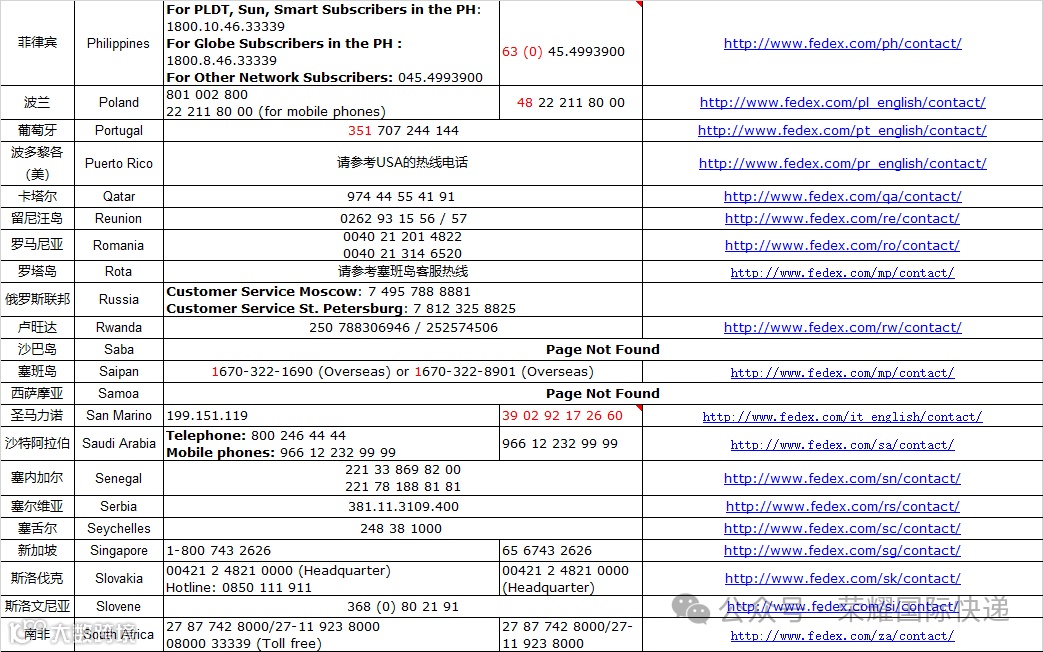Select the 菲律宾 cell
The image size is (1043, 652).
coord(37,43)
